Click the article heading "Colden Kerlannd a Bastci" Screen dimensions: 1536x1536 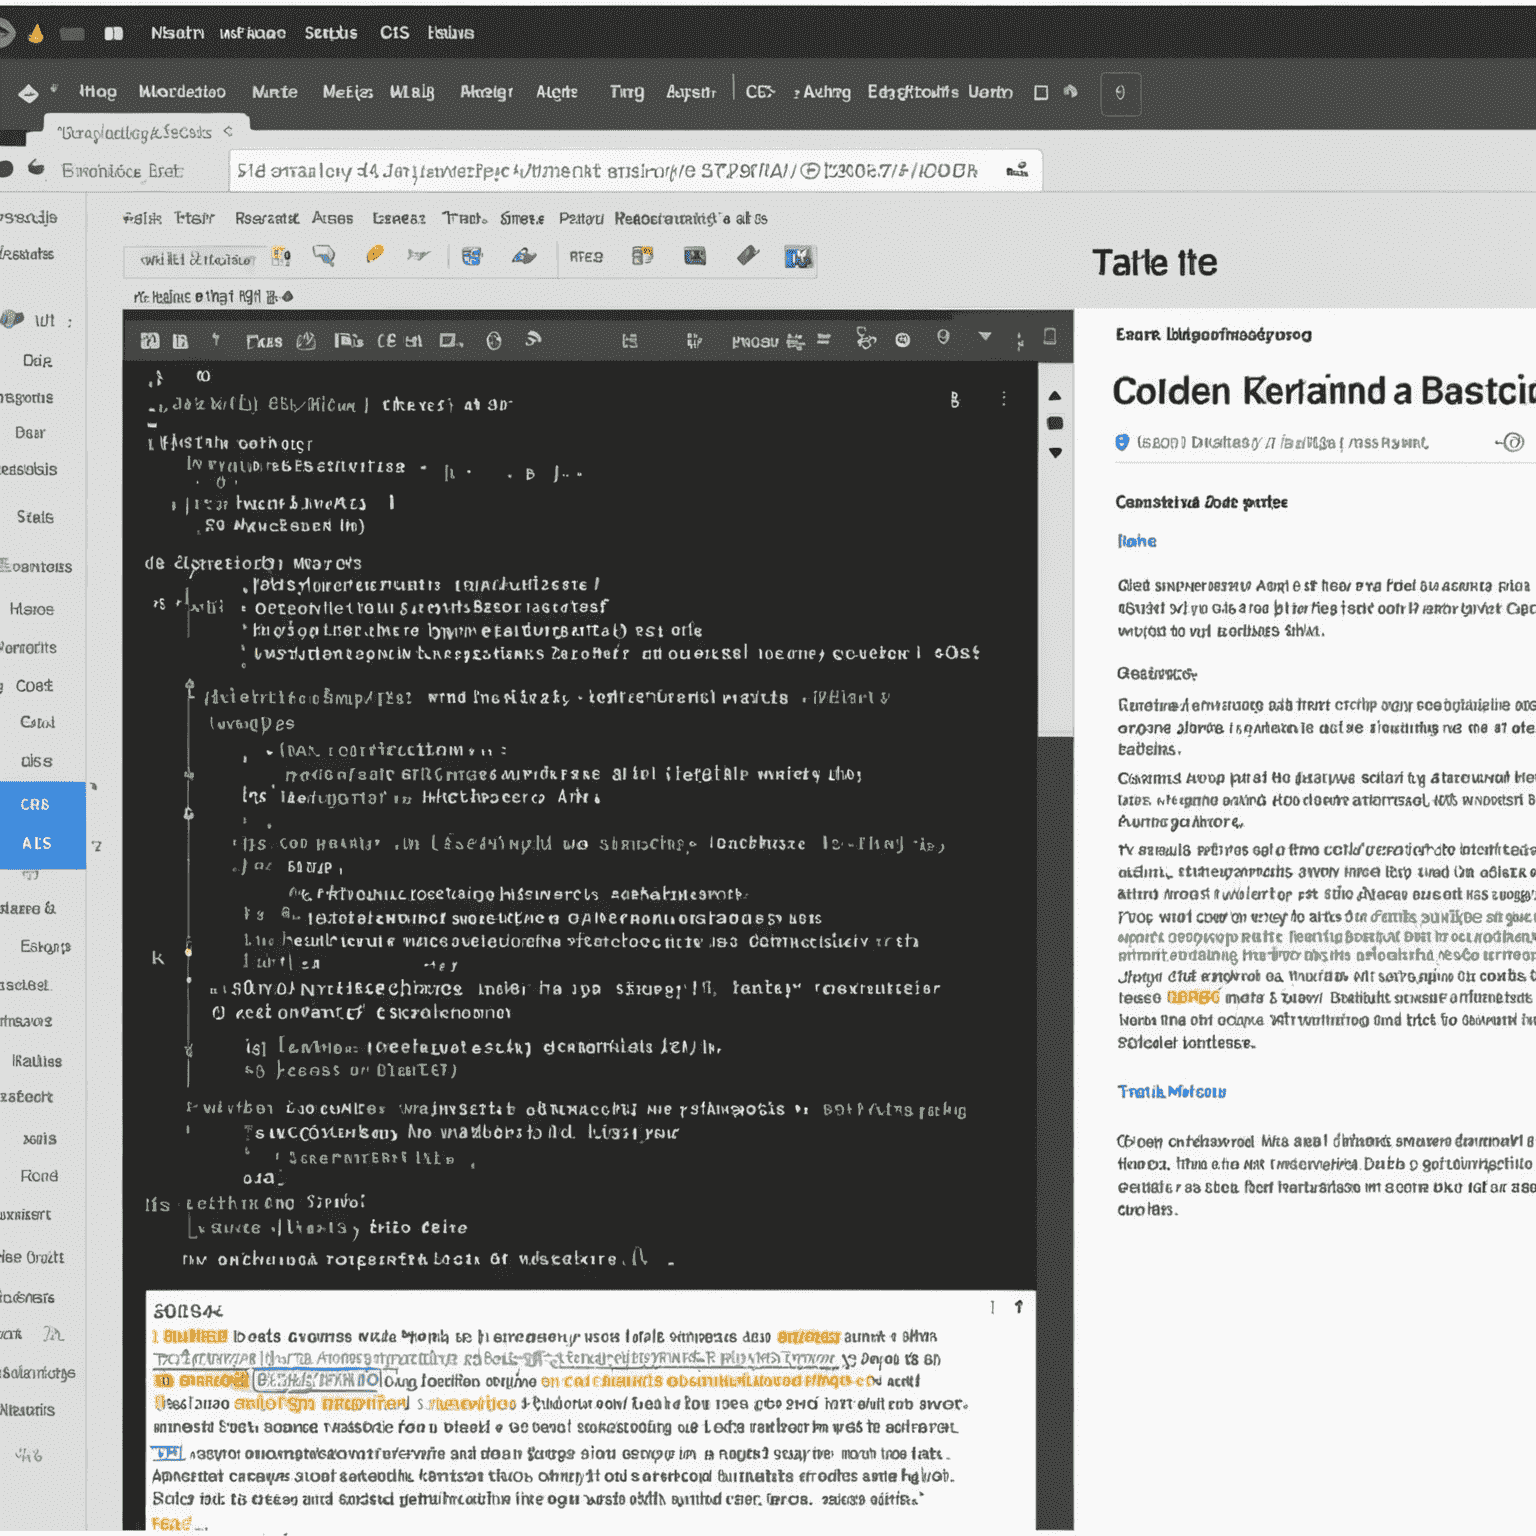[1324, 391]
